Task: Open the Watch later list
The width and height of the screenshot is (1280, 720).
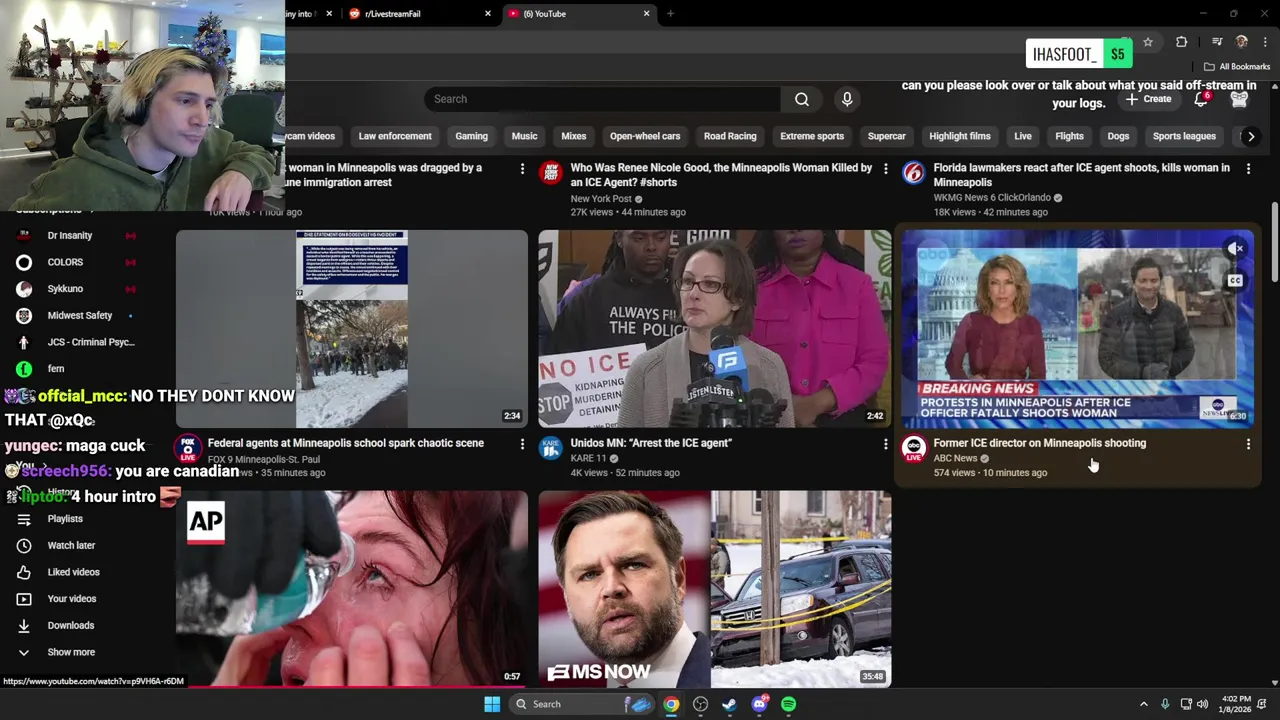Action: point(71,546)
